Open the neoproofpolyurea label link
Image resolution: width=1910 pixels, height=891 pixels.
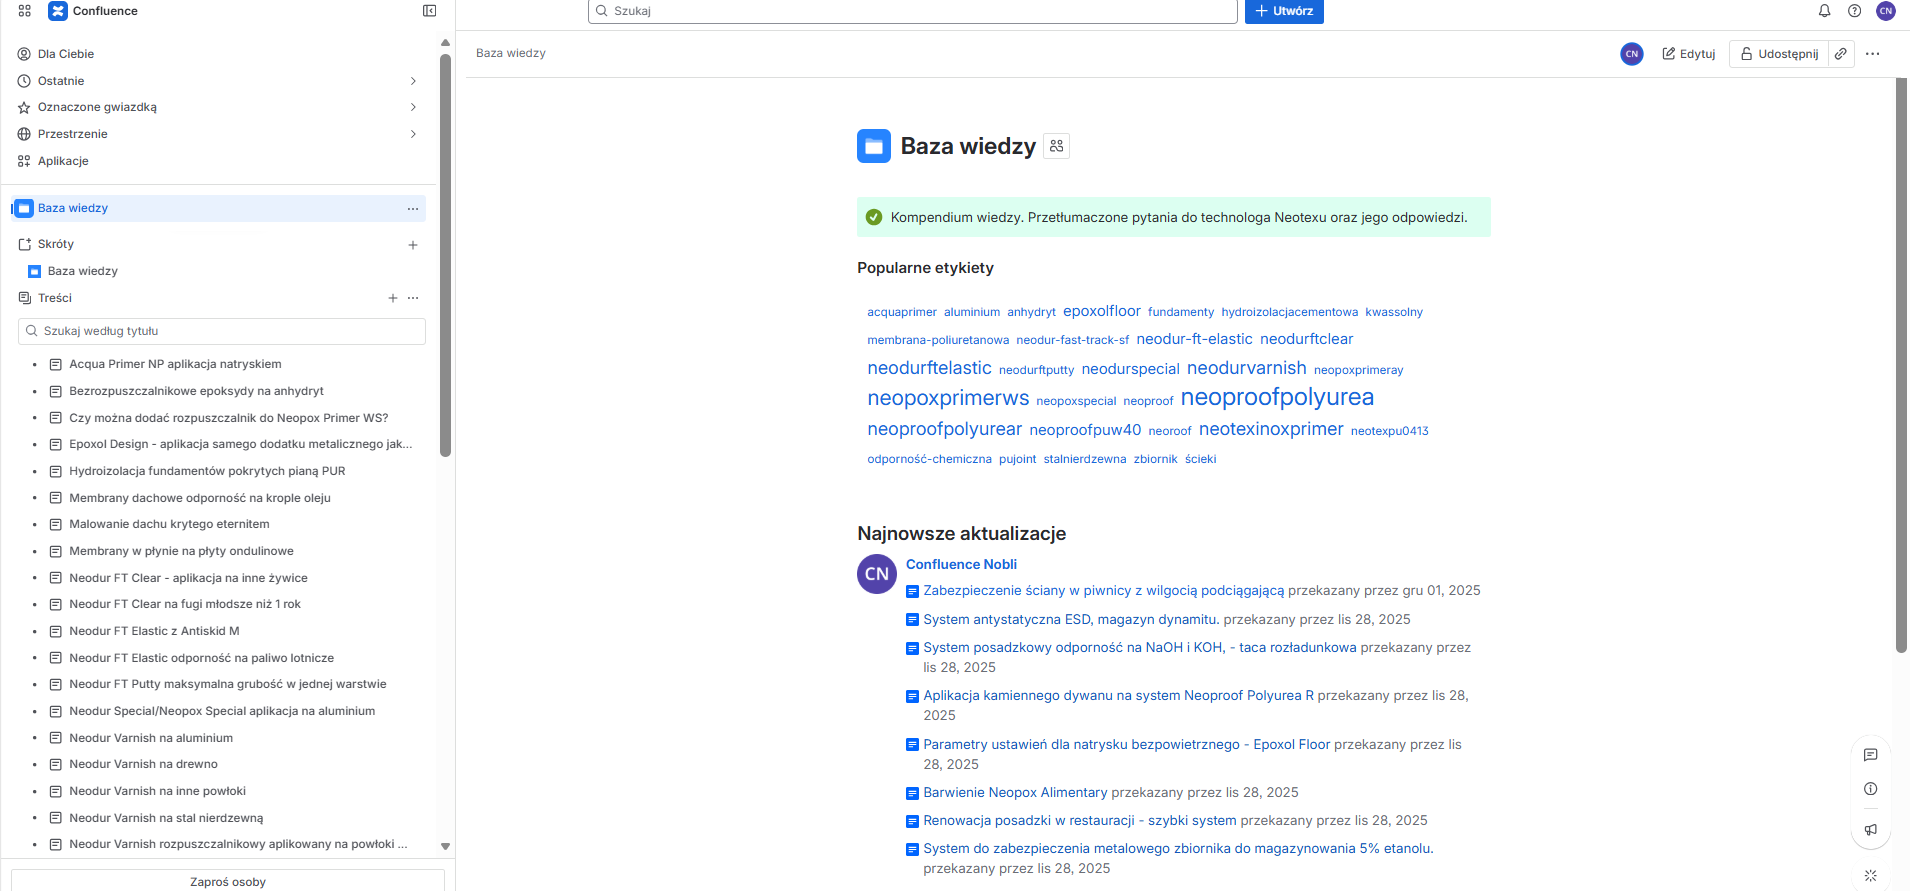[1277, 398]
